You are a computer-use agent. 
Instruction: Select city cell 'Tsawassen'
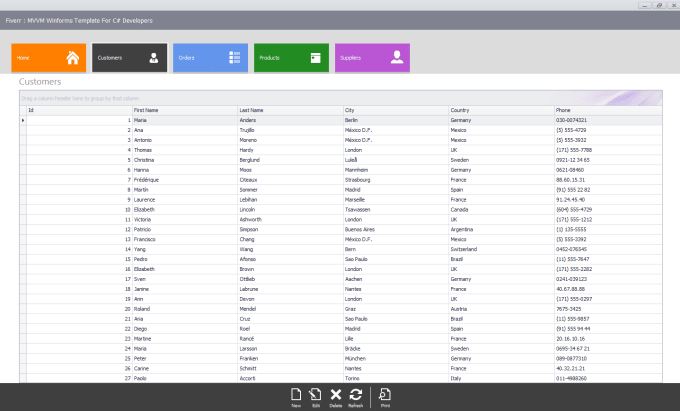(x=396, y=209)
